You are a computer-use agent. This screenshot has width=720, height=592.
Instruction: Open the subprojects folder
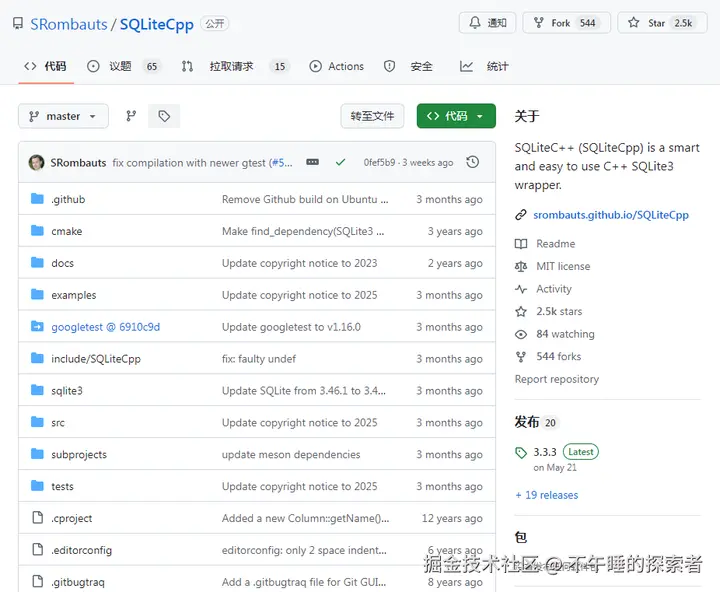tap(79, 454)
